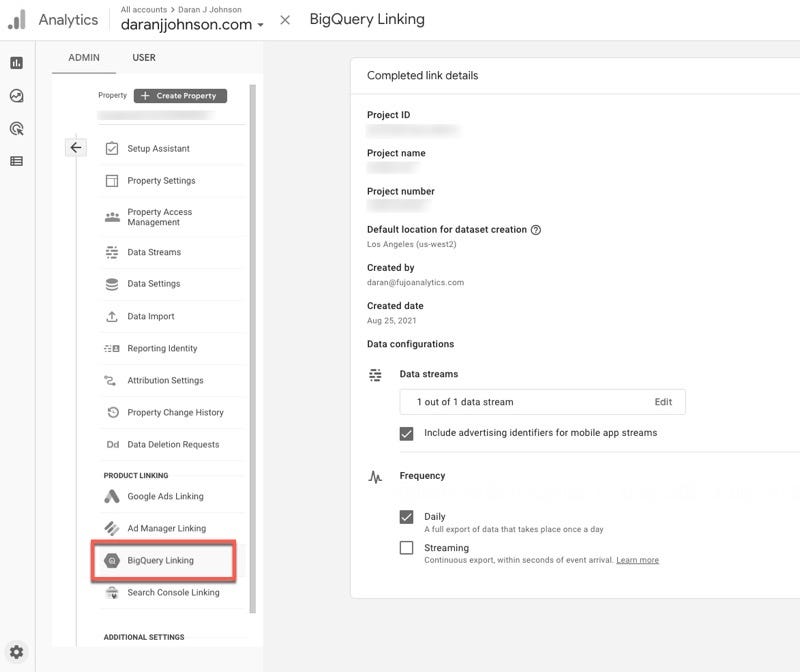The height and width of the screenshot is (672, 800).
Task: Open Reports via the bar-chart sidebar icon
Action: [x=14, y=62]
